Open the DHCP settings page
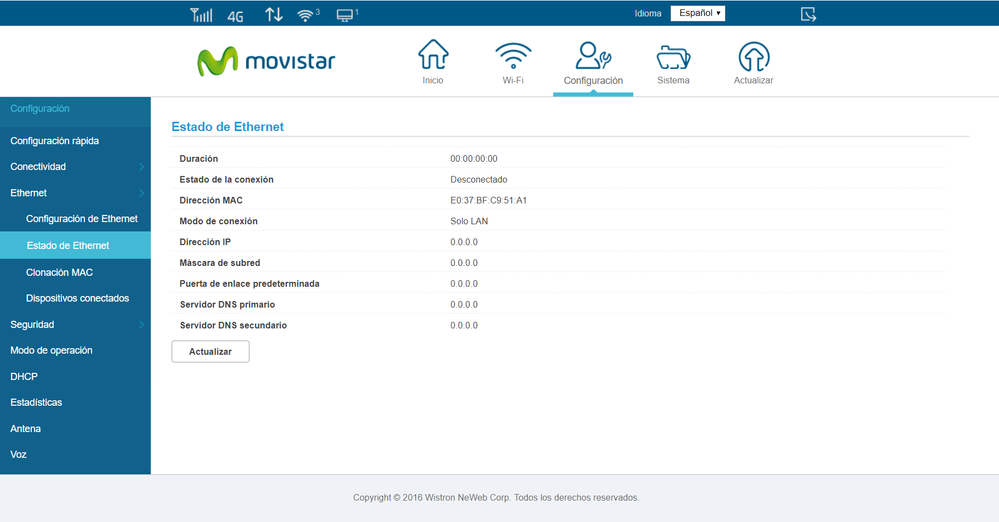This screenshot has height=522, width=999. [x=24, y=377]
